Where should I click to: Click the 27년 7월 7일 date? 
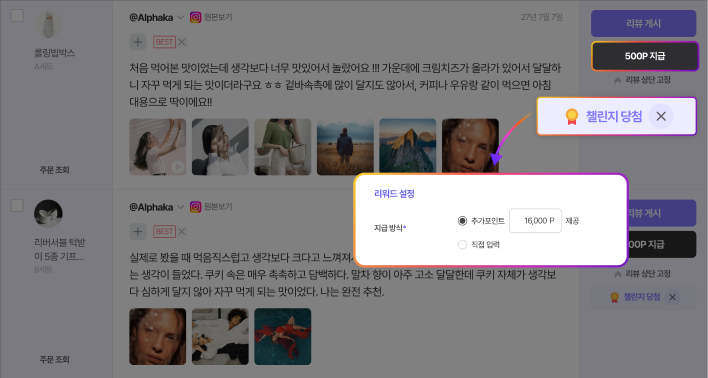point(541,17)
